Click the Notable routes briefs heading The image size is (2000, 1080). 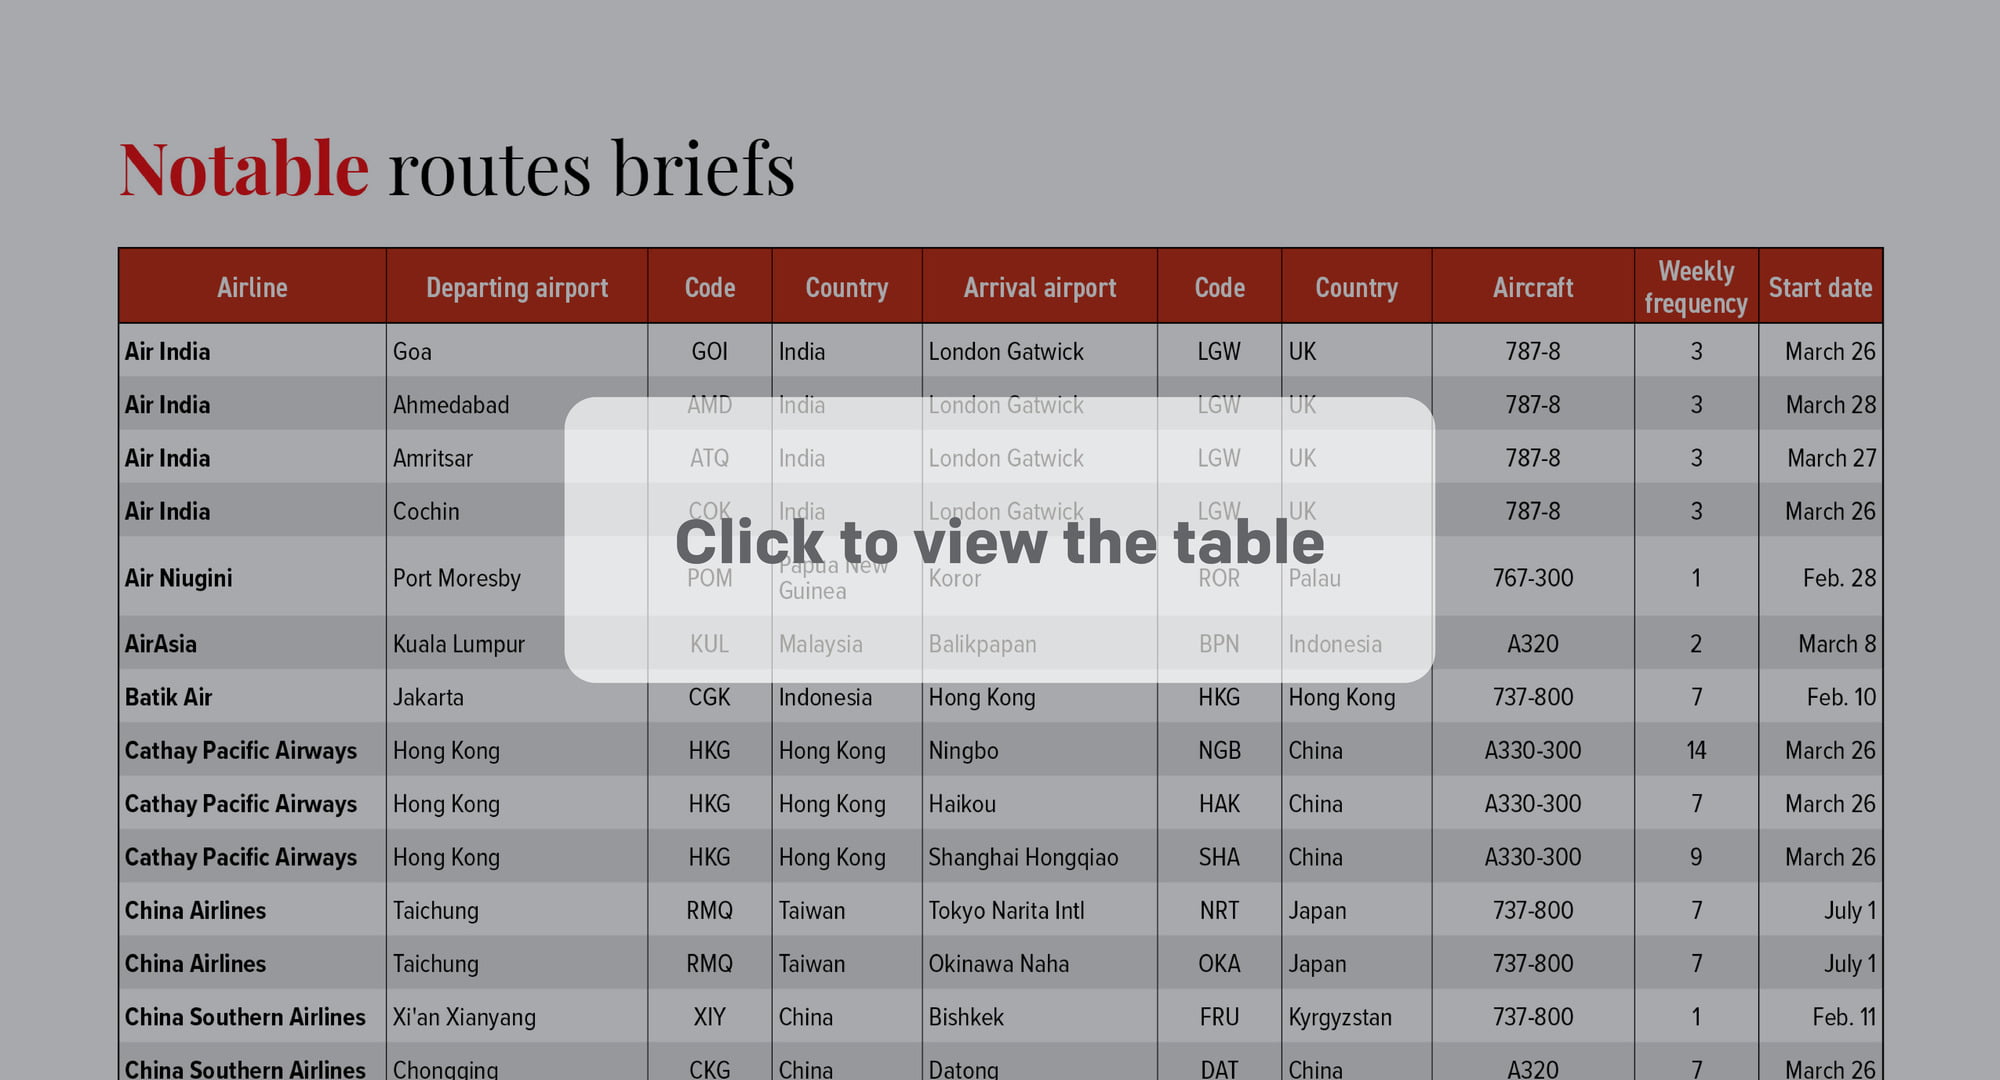(457, 168)
